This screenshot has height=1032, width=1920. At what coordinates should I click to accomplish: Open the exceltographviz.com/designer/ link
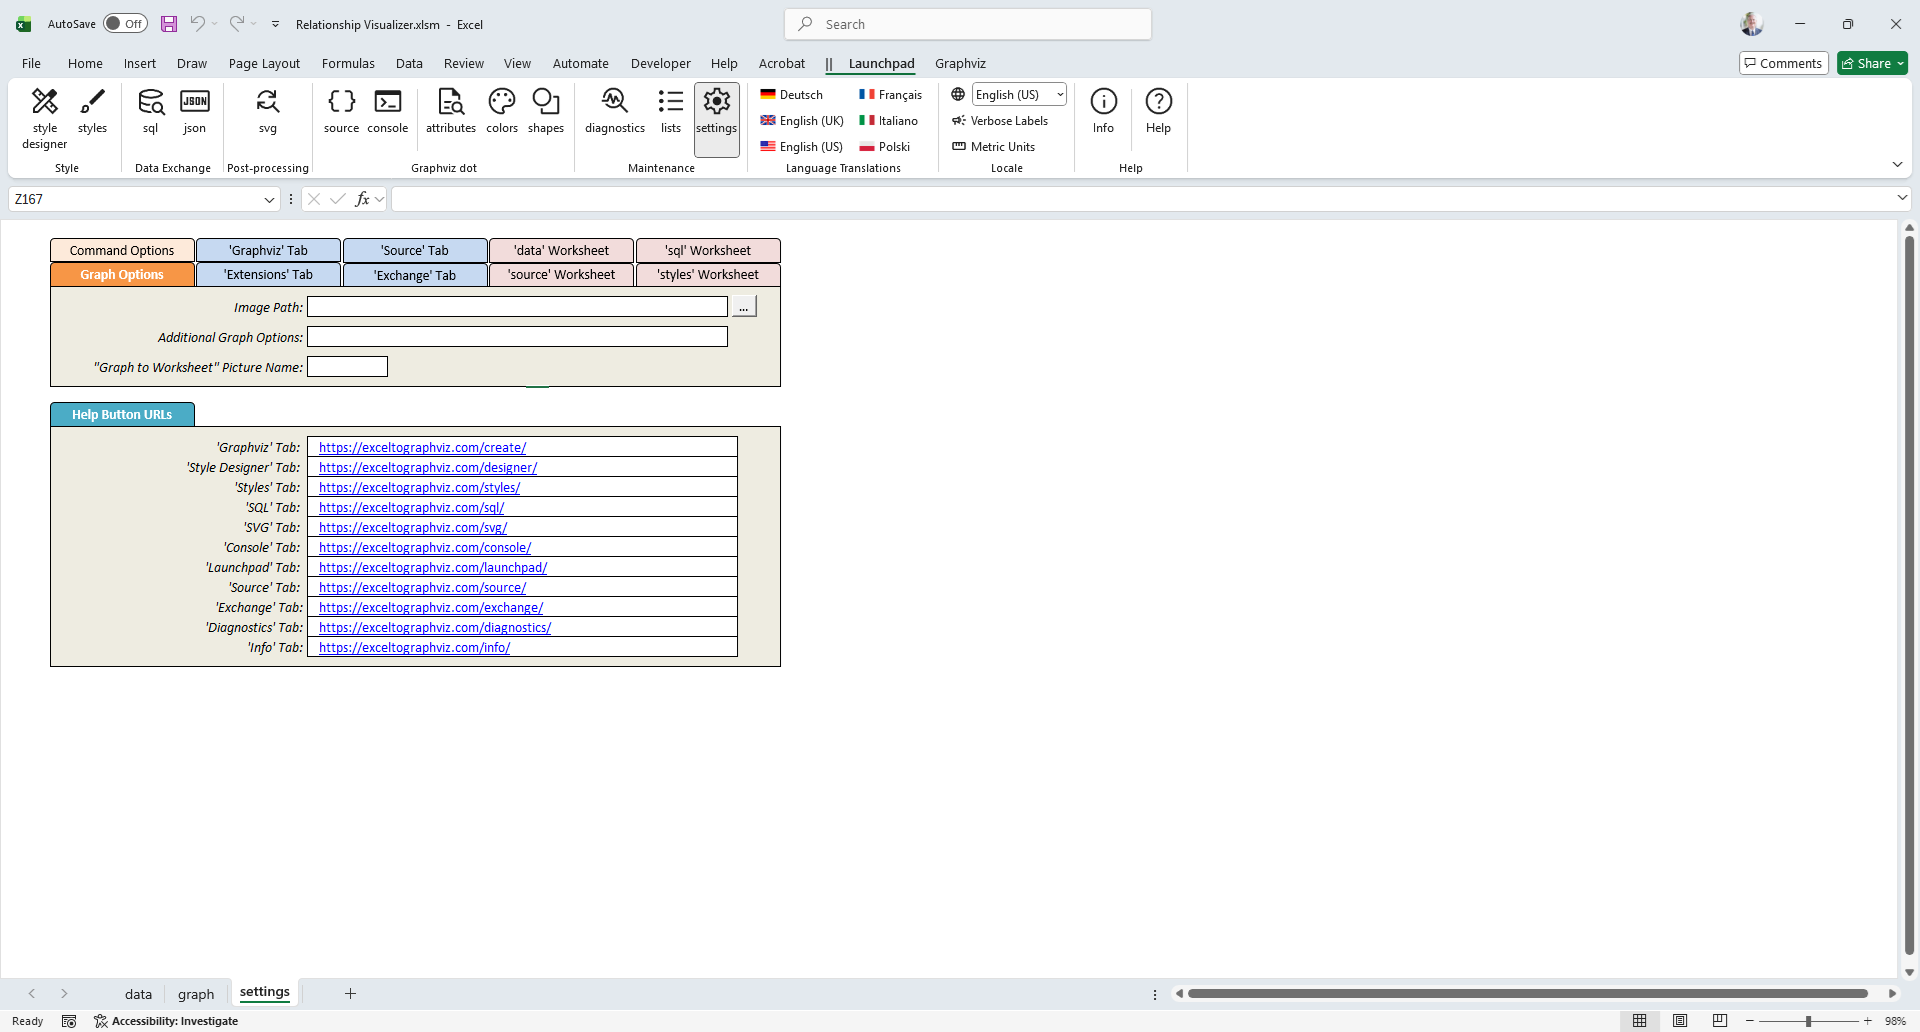tap(428, 468)
